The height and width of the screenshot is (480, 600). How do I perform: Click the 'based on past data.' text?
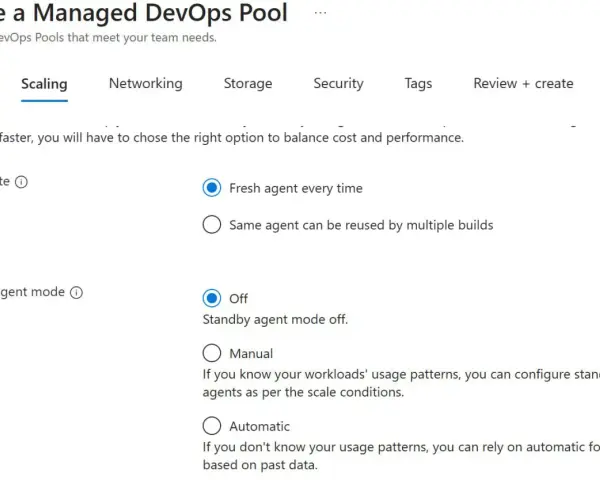pos(260,465)
